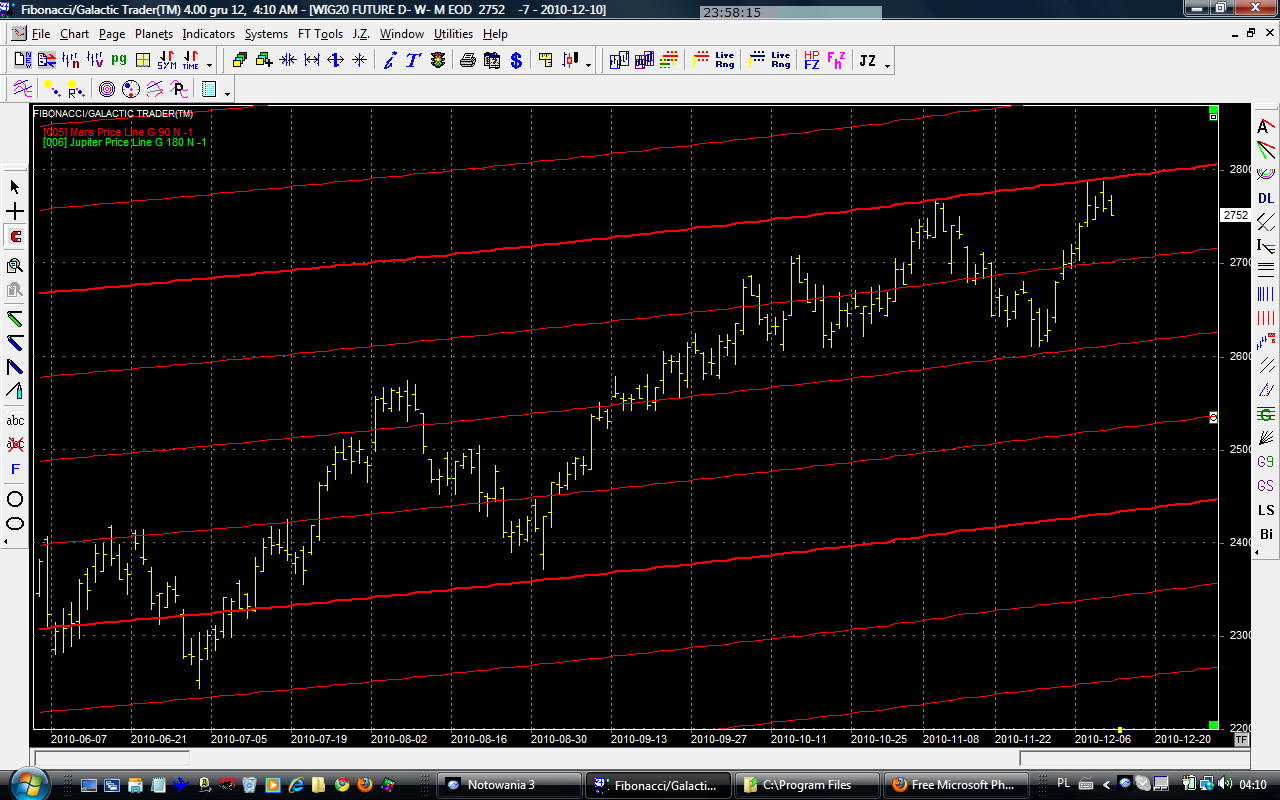Click the traffic light icon

pyautogui.click(x=438, y=60)
